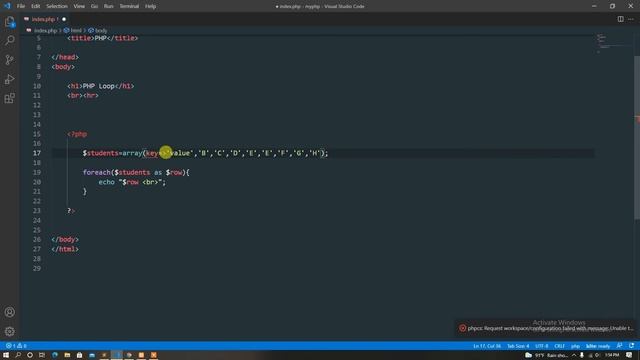640x360 pixels.
Task: Open the File menu
Action: 21,6
